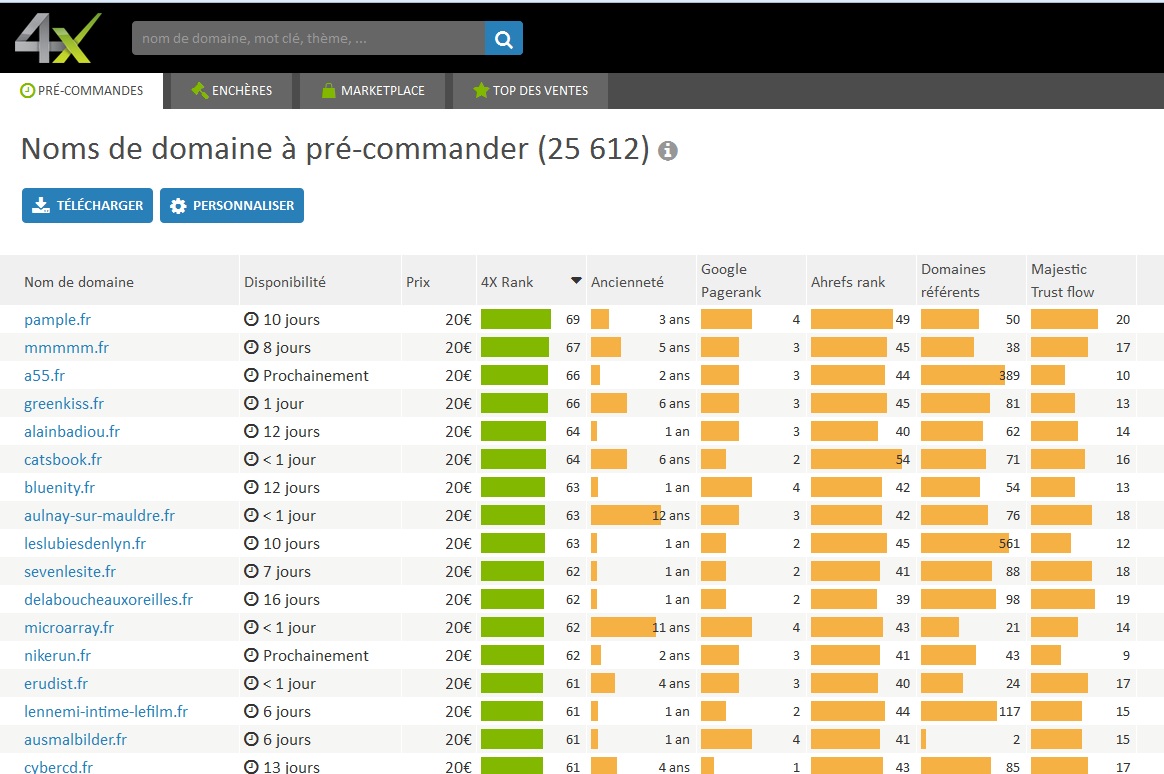The image size is (1164, 774).
Task: Click the 561 referring domains value
Action: [x=1010, y=543]
